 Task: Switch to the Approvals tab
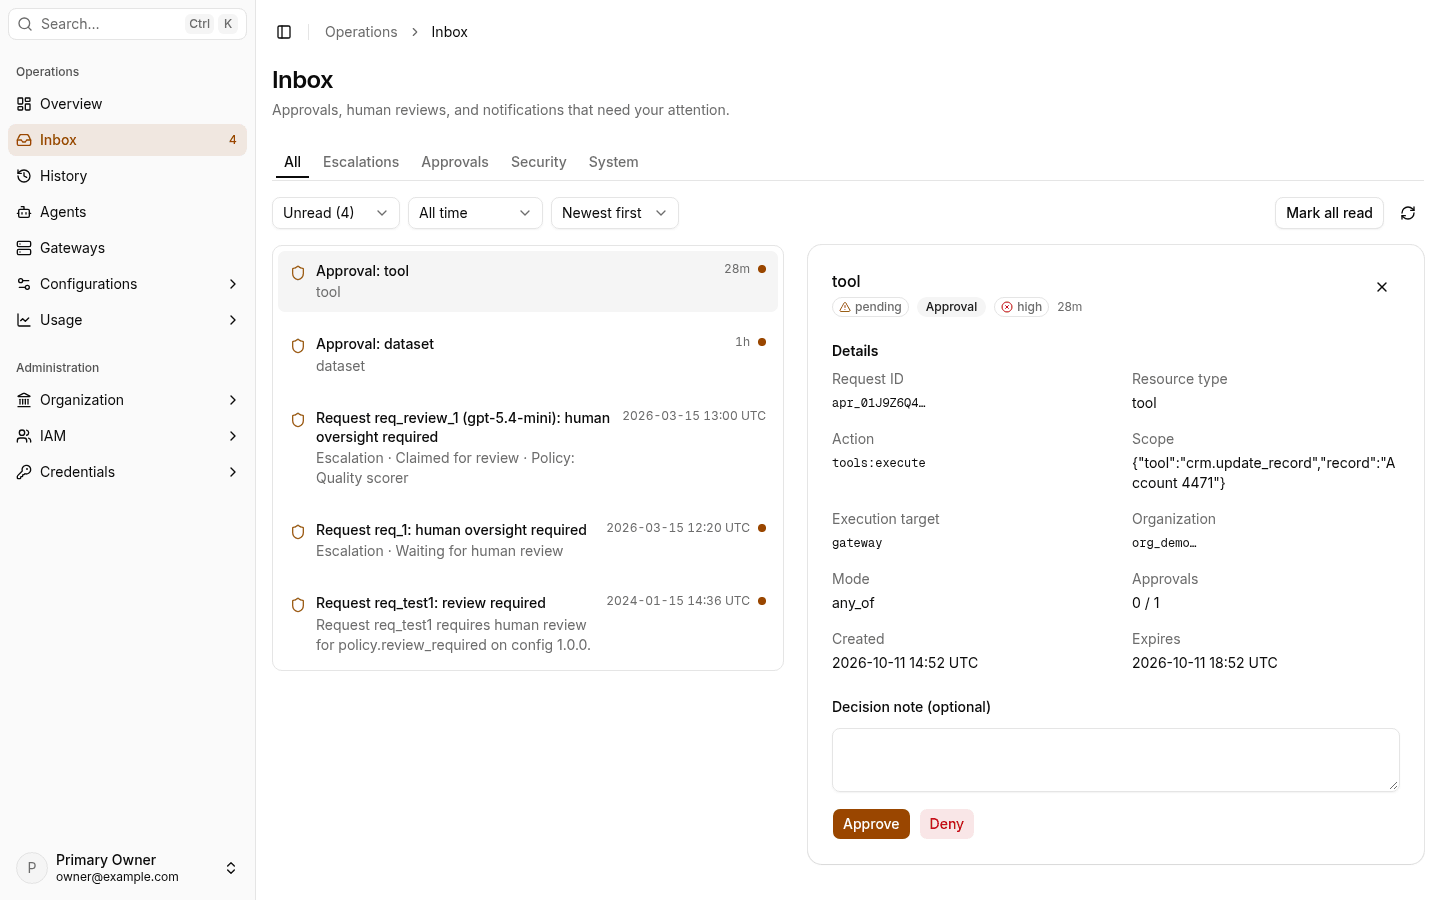tap(455, 162)
